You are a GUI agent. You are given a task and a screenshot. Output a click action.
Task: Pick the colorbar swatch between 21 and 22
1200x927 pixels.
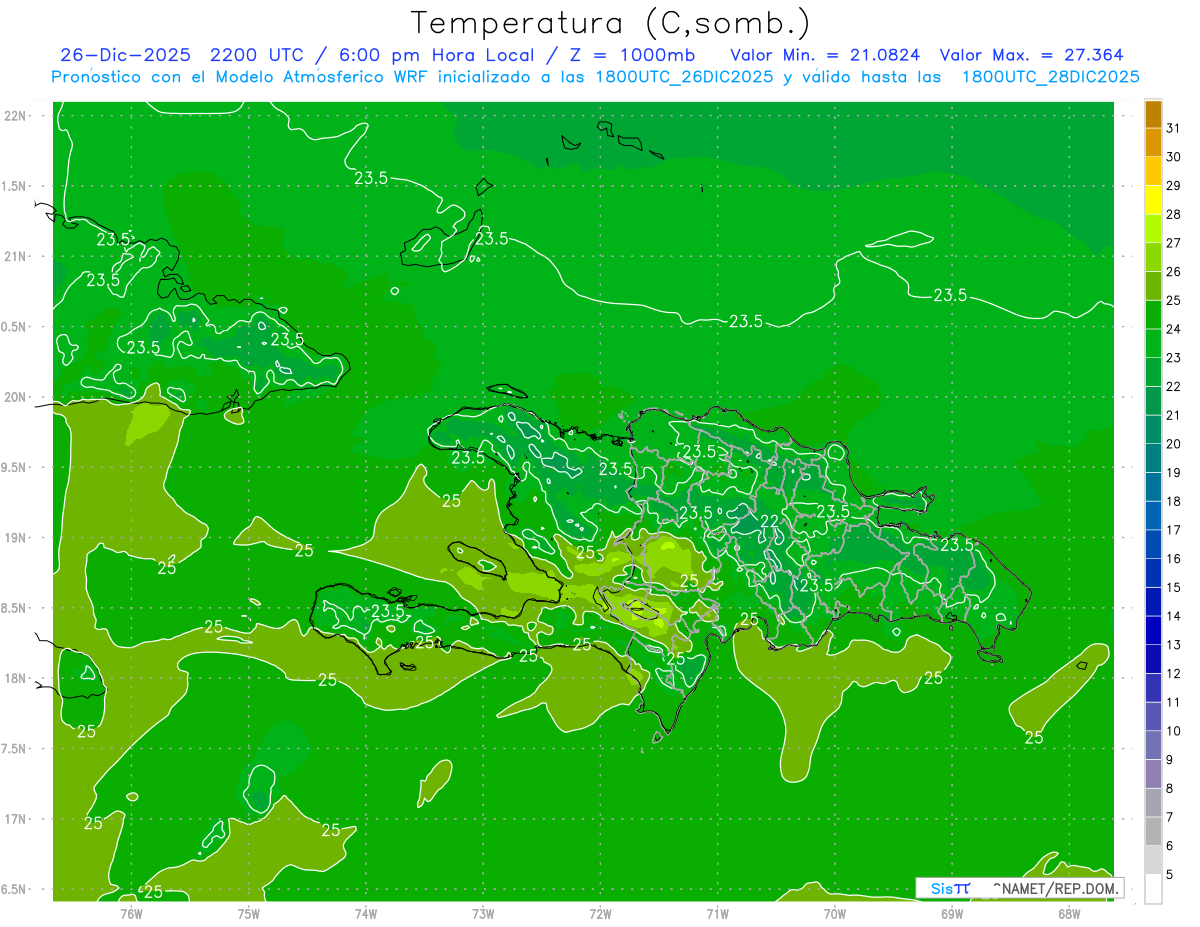coord(1153,401)
